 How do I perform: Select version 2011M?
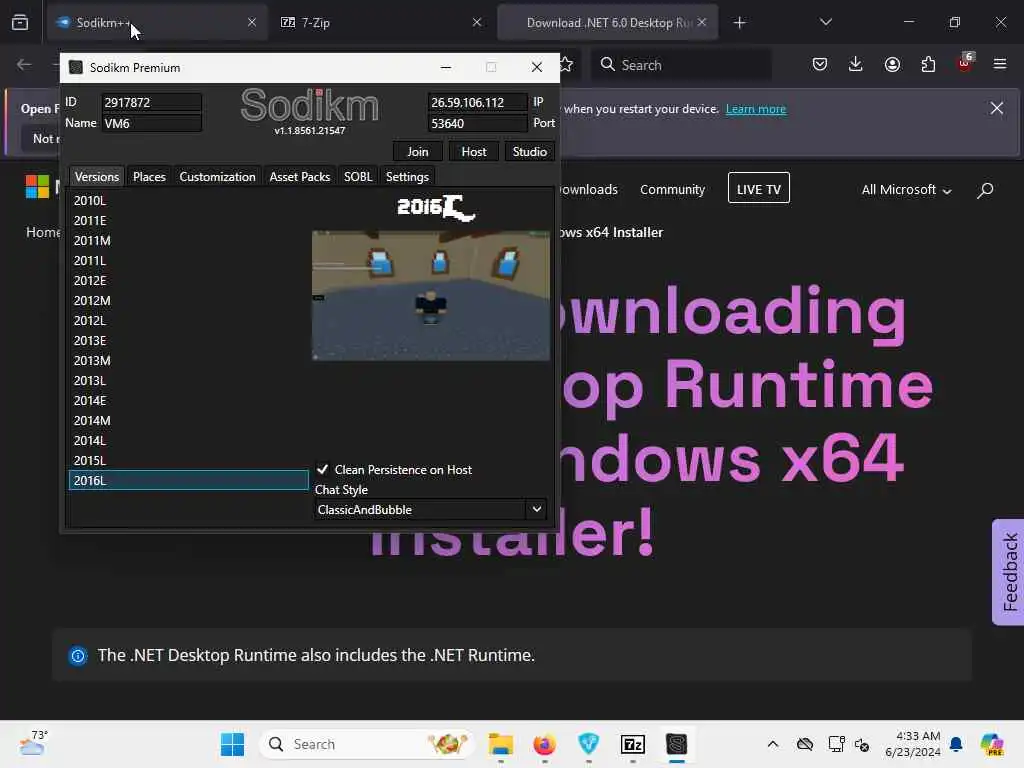click(189, 240)
